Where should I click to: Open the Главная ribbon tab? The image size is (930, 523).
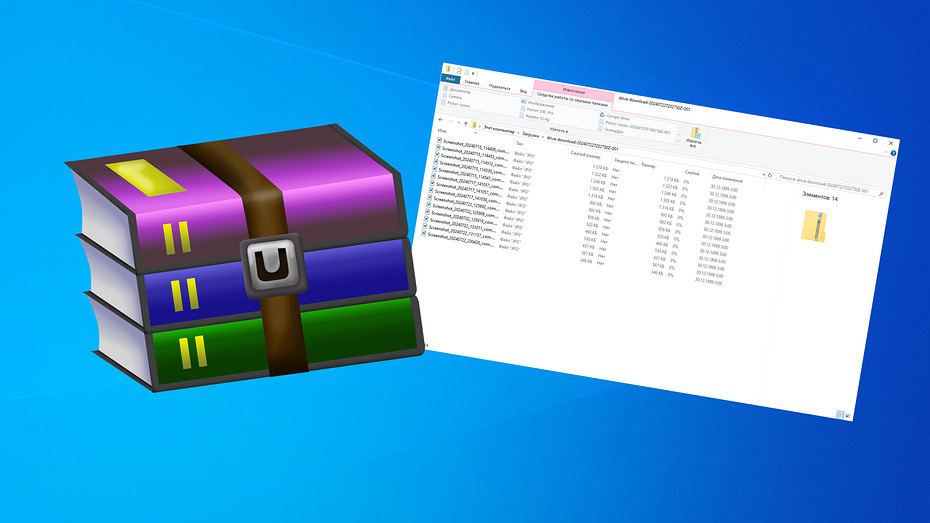tap(472, 82)
